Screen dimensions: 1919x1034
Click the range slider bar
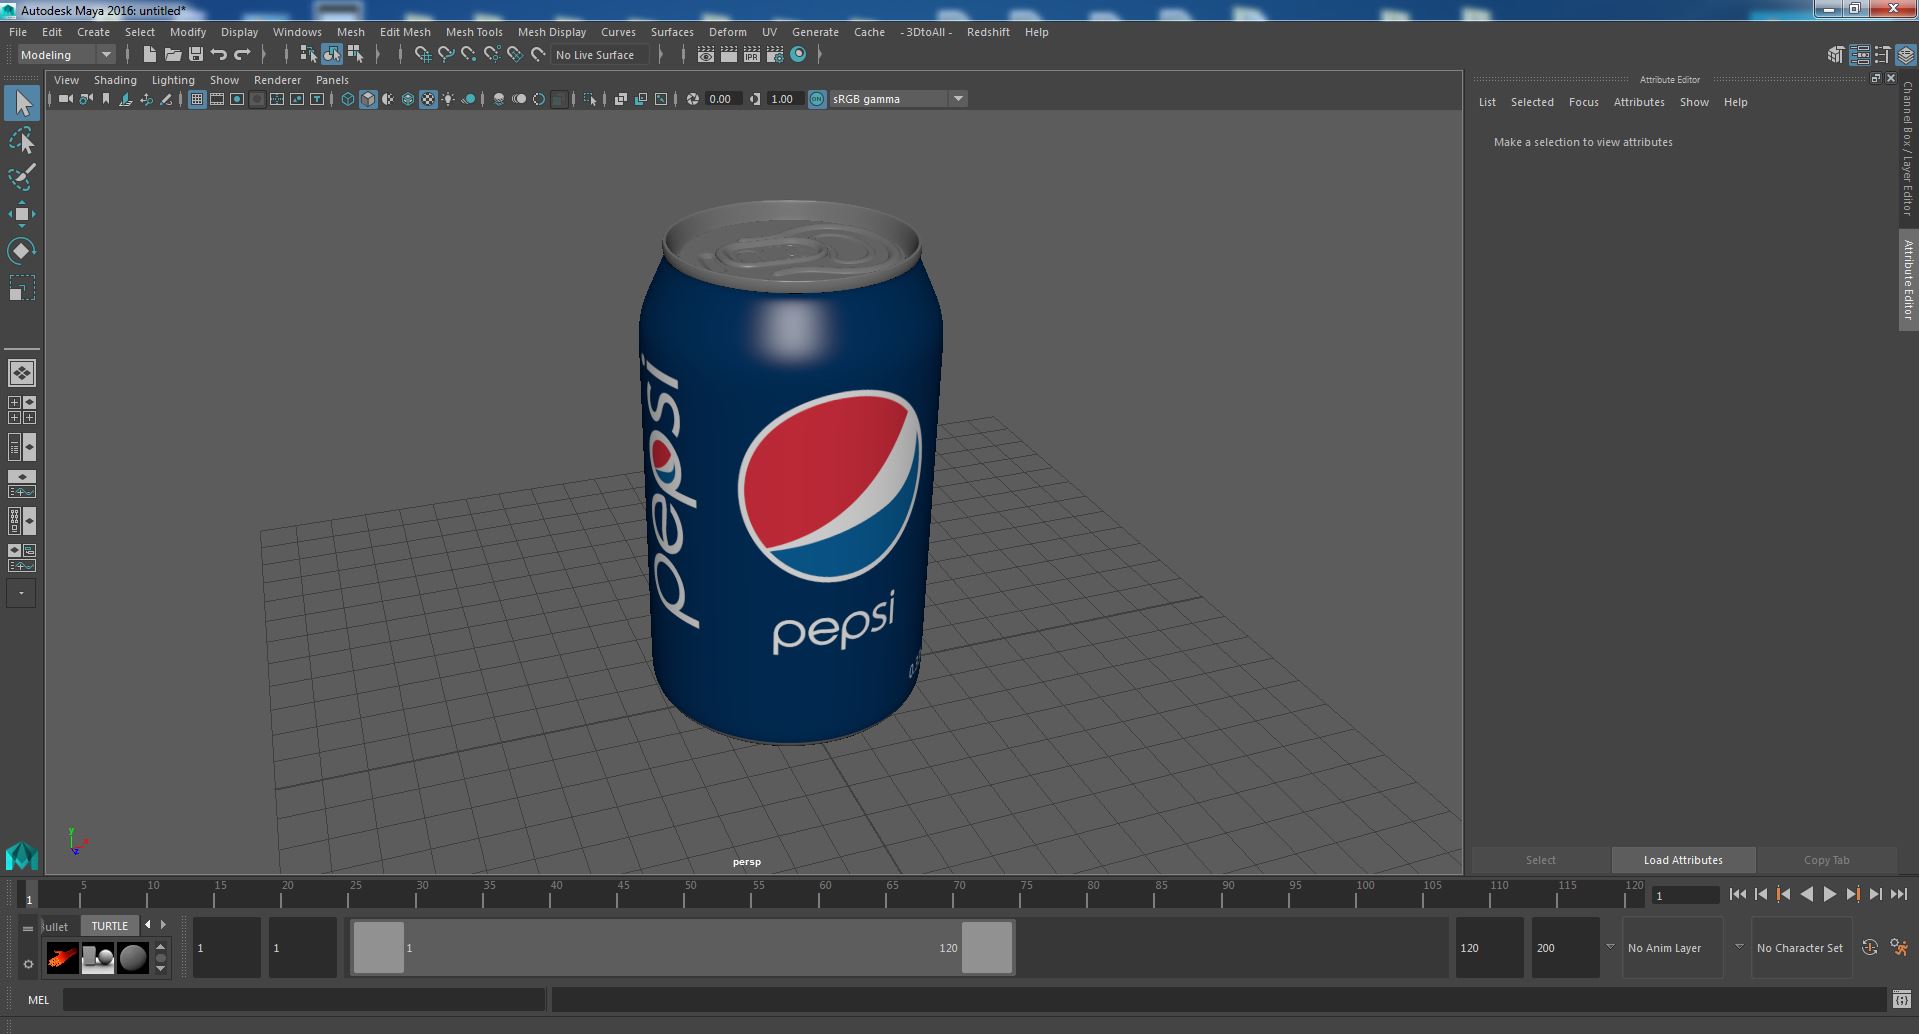point(683,947)
